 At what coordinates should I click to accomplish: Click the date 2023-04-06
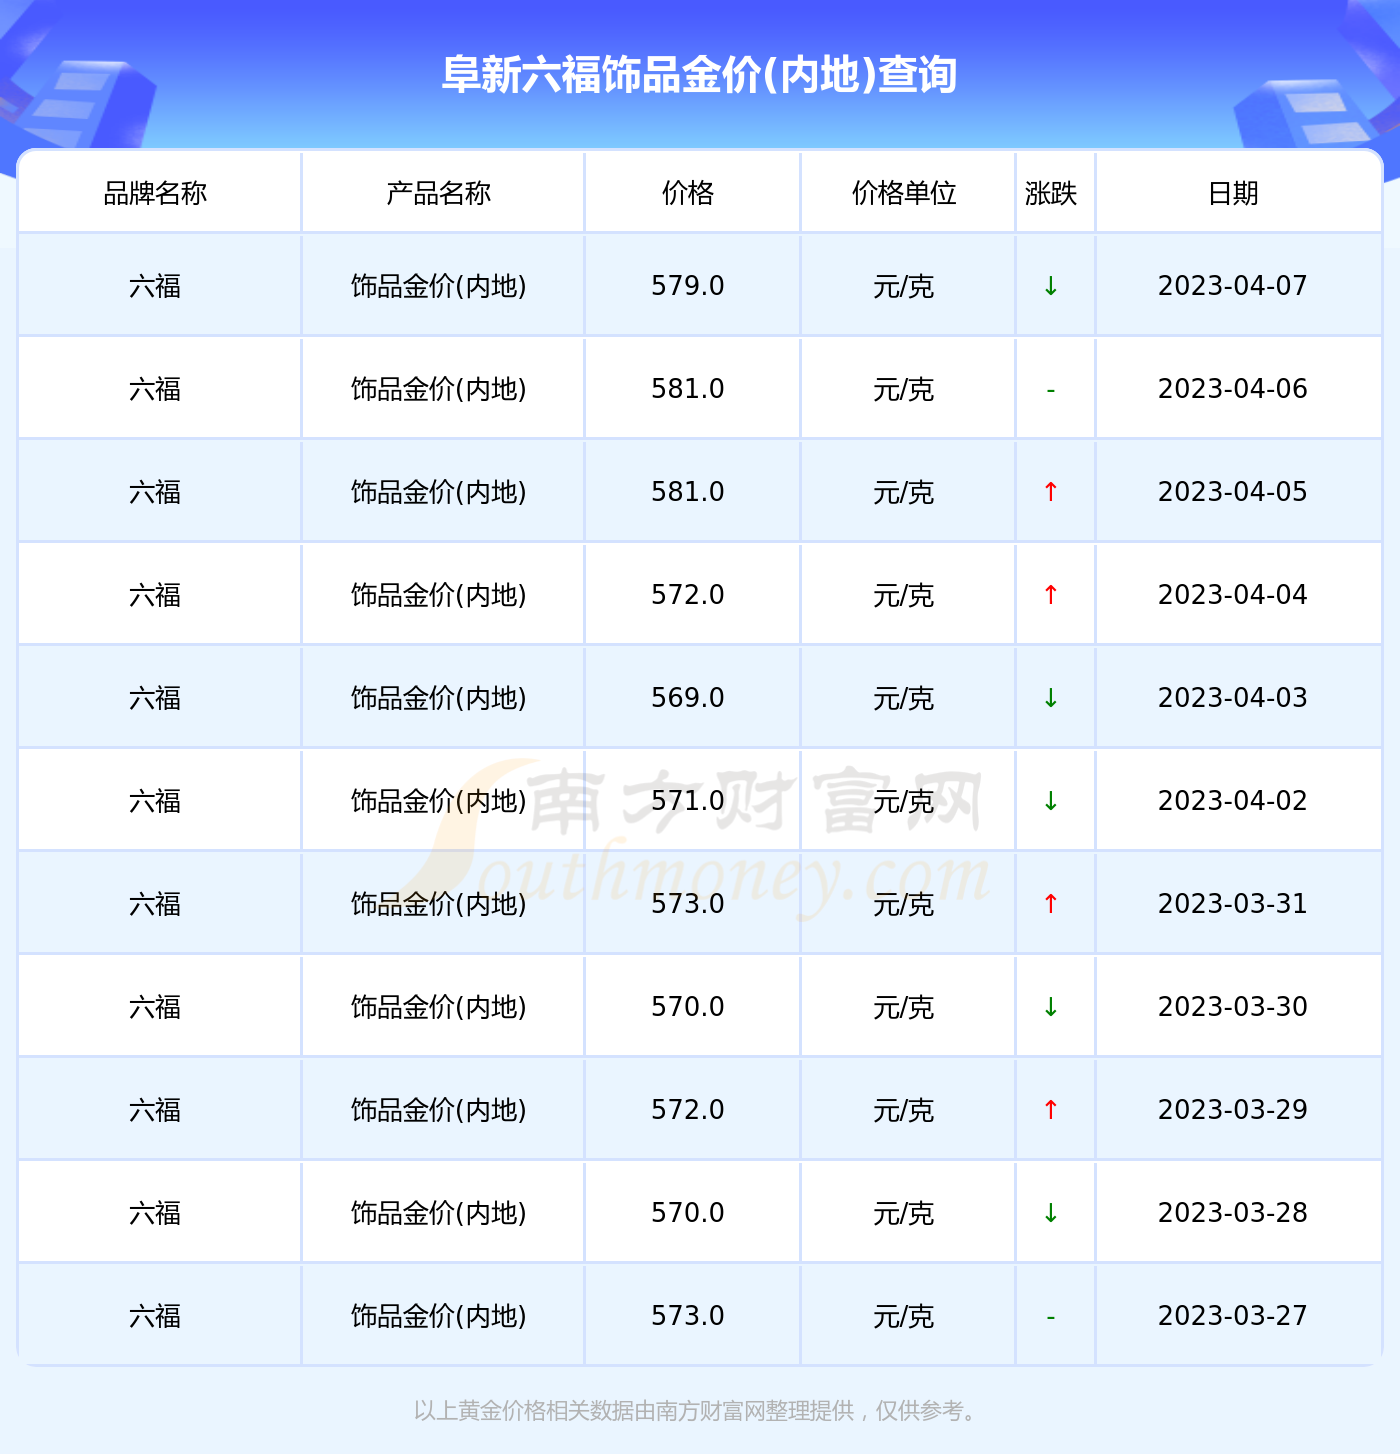pyautogui.click(x=1233, y=389)
